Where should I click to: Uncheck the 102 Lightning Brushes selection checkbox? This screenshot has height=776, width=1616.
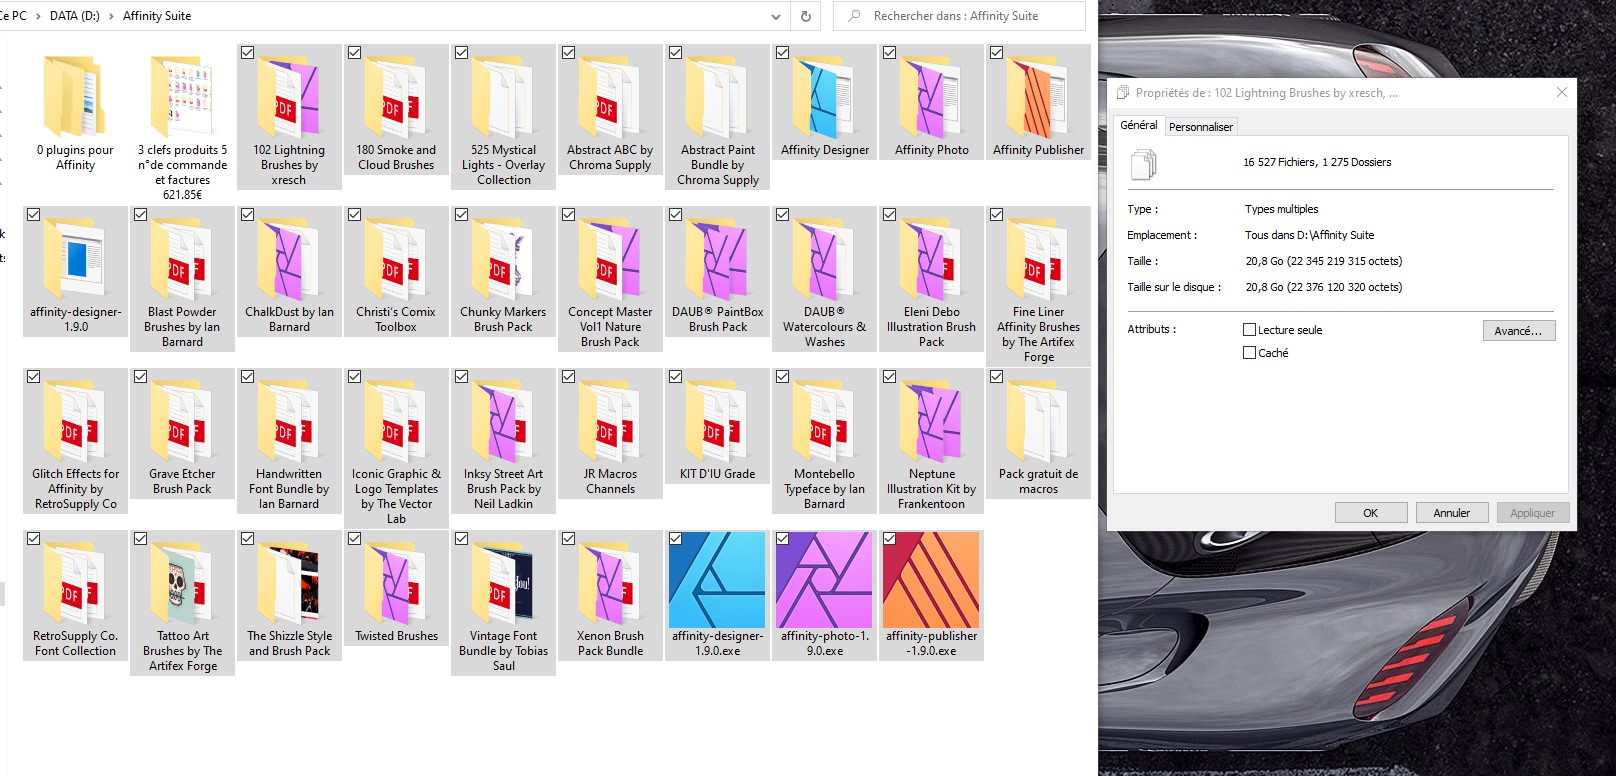pyautogui.click(x=247, y=53)
